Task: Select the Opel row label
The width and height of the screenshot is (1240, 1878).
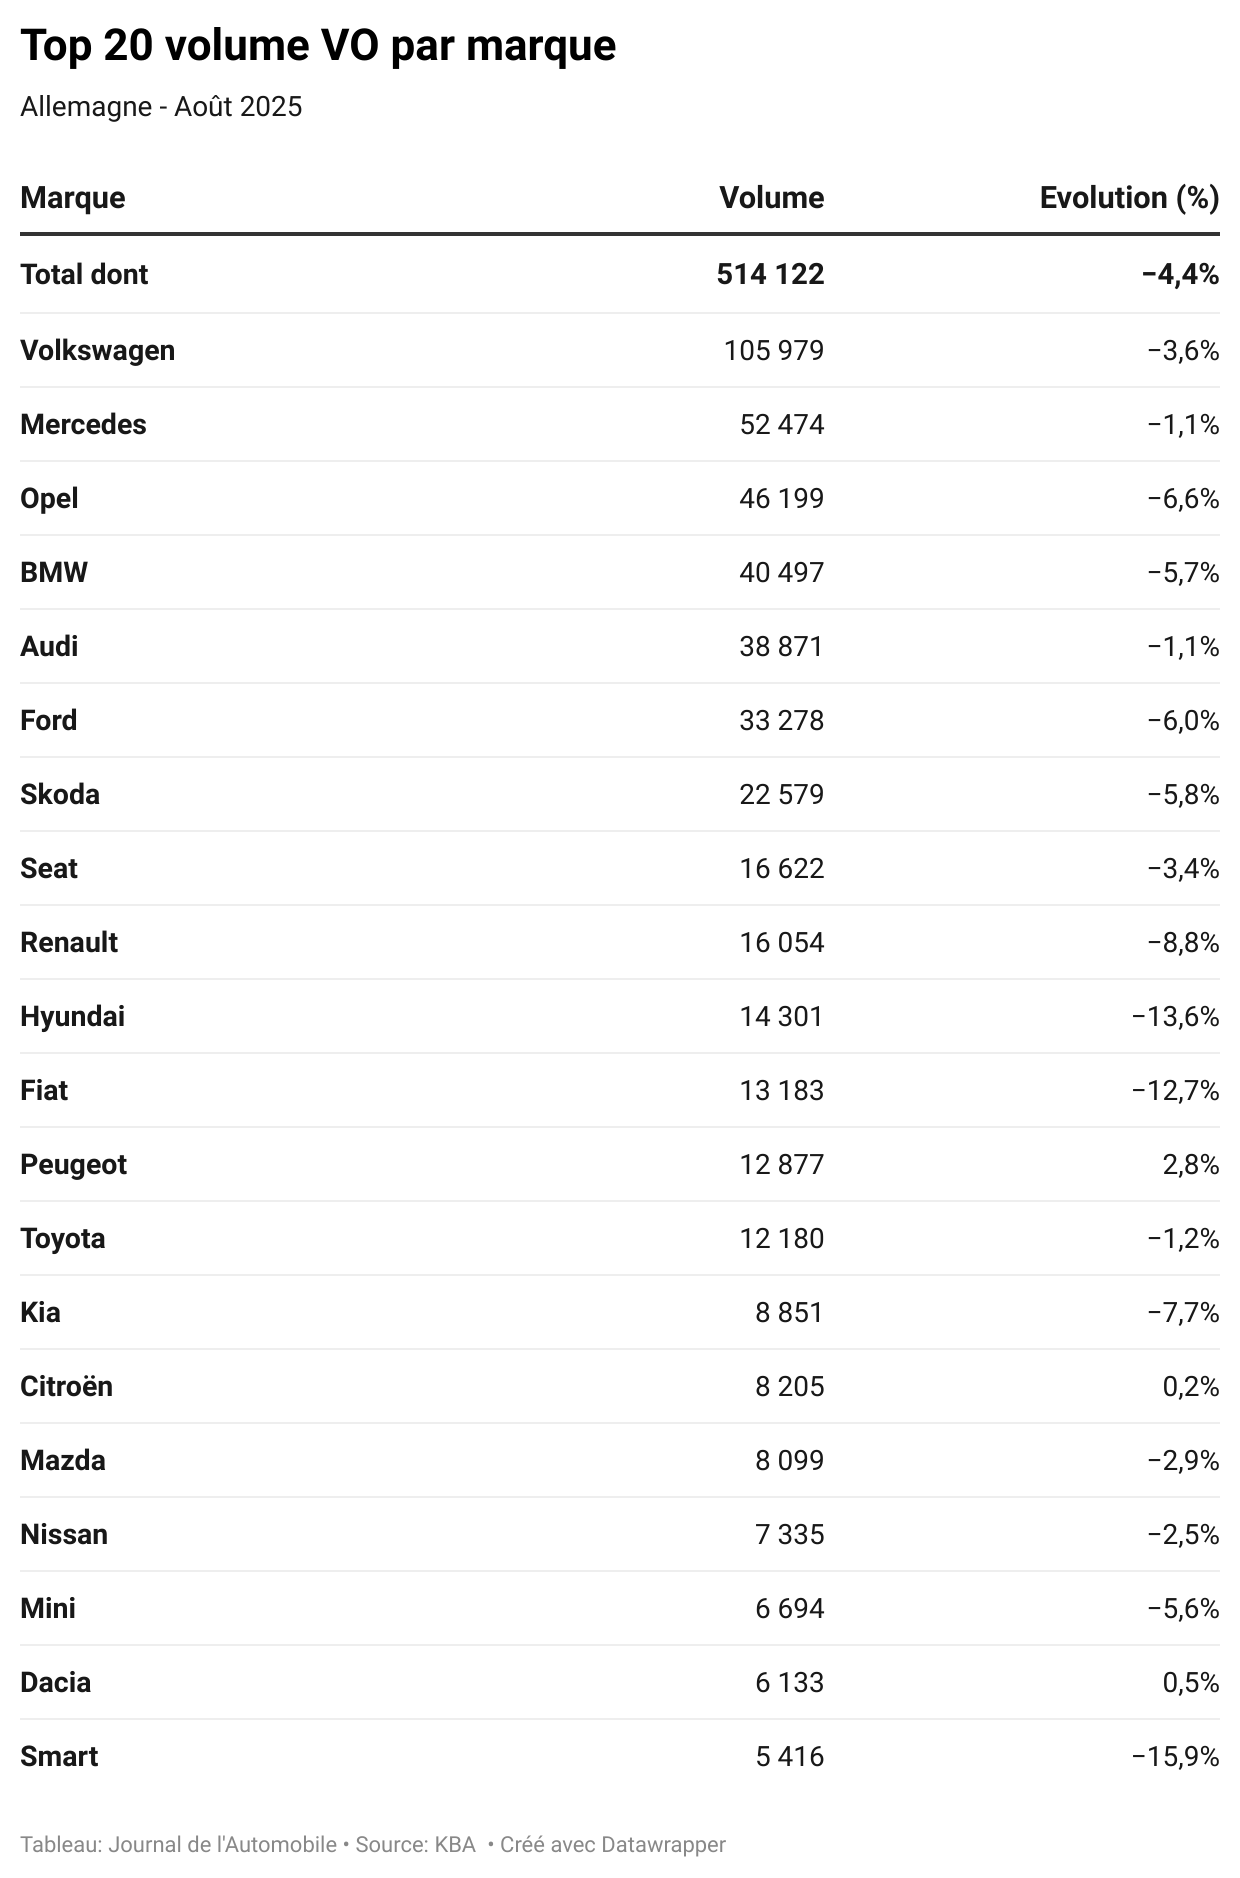Action: coord(49,499)
